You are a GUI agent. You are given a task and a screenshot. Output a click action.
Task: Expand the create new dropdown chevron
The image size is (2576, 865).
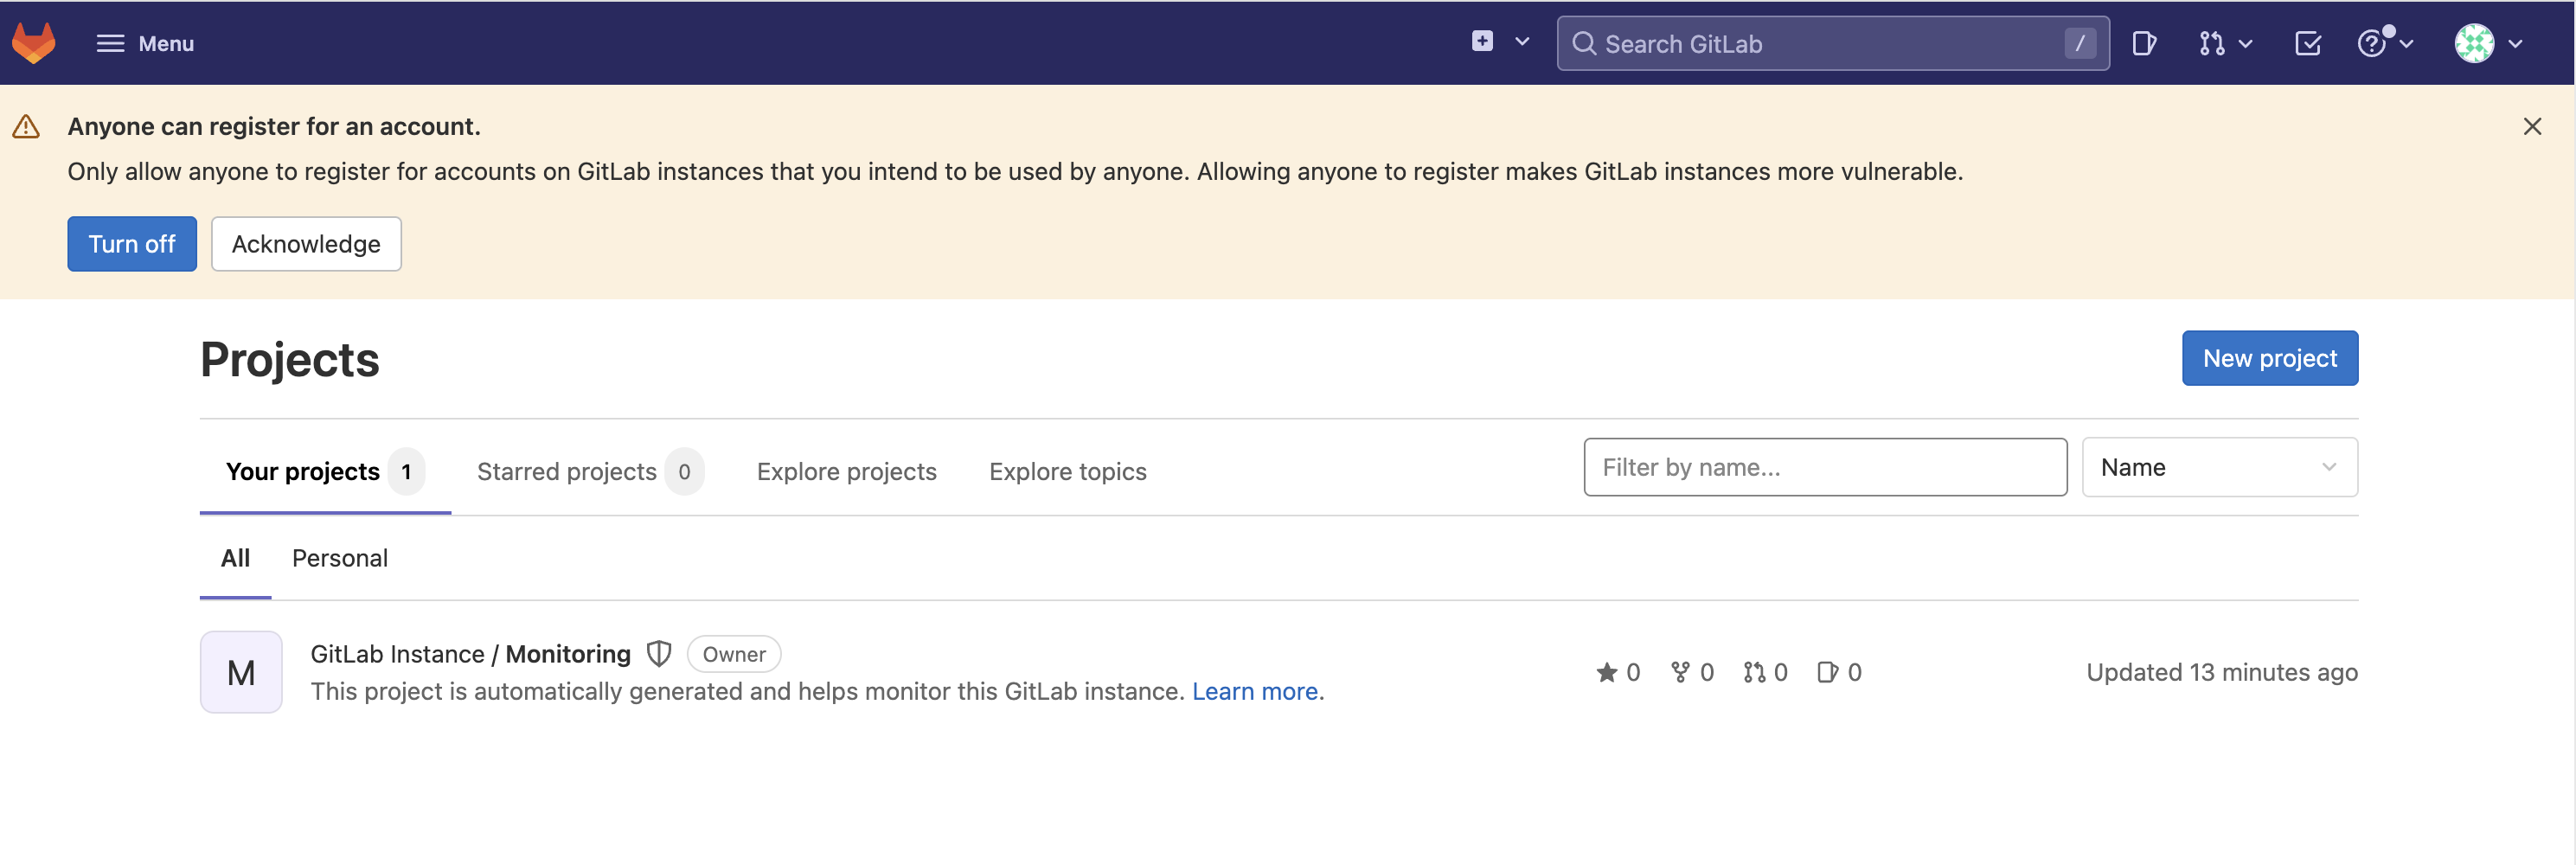pyautogui.click(x=1522, y=42)
